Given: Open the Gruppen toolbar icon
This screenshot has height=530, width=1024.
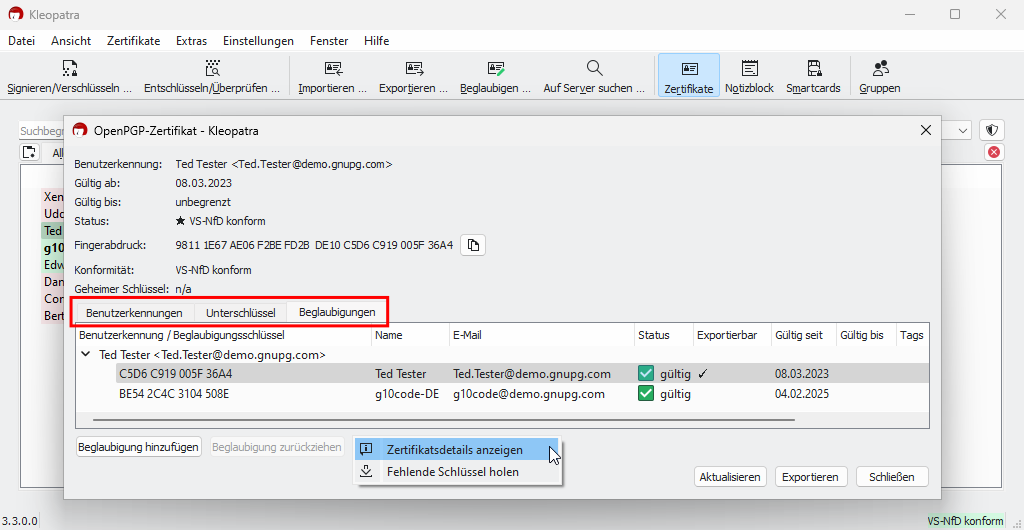Looking at the screenshot, I should coord(880,69).
